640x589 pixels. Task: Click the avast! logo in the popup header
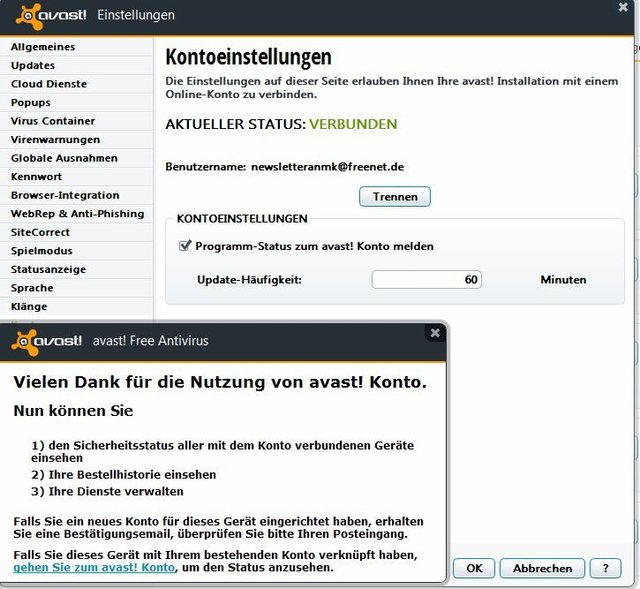[47, 342]
